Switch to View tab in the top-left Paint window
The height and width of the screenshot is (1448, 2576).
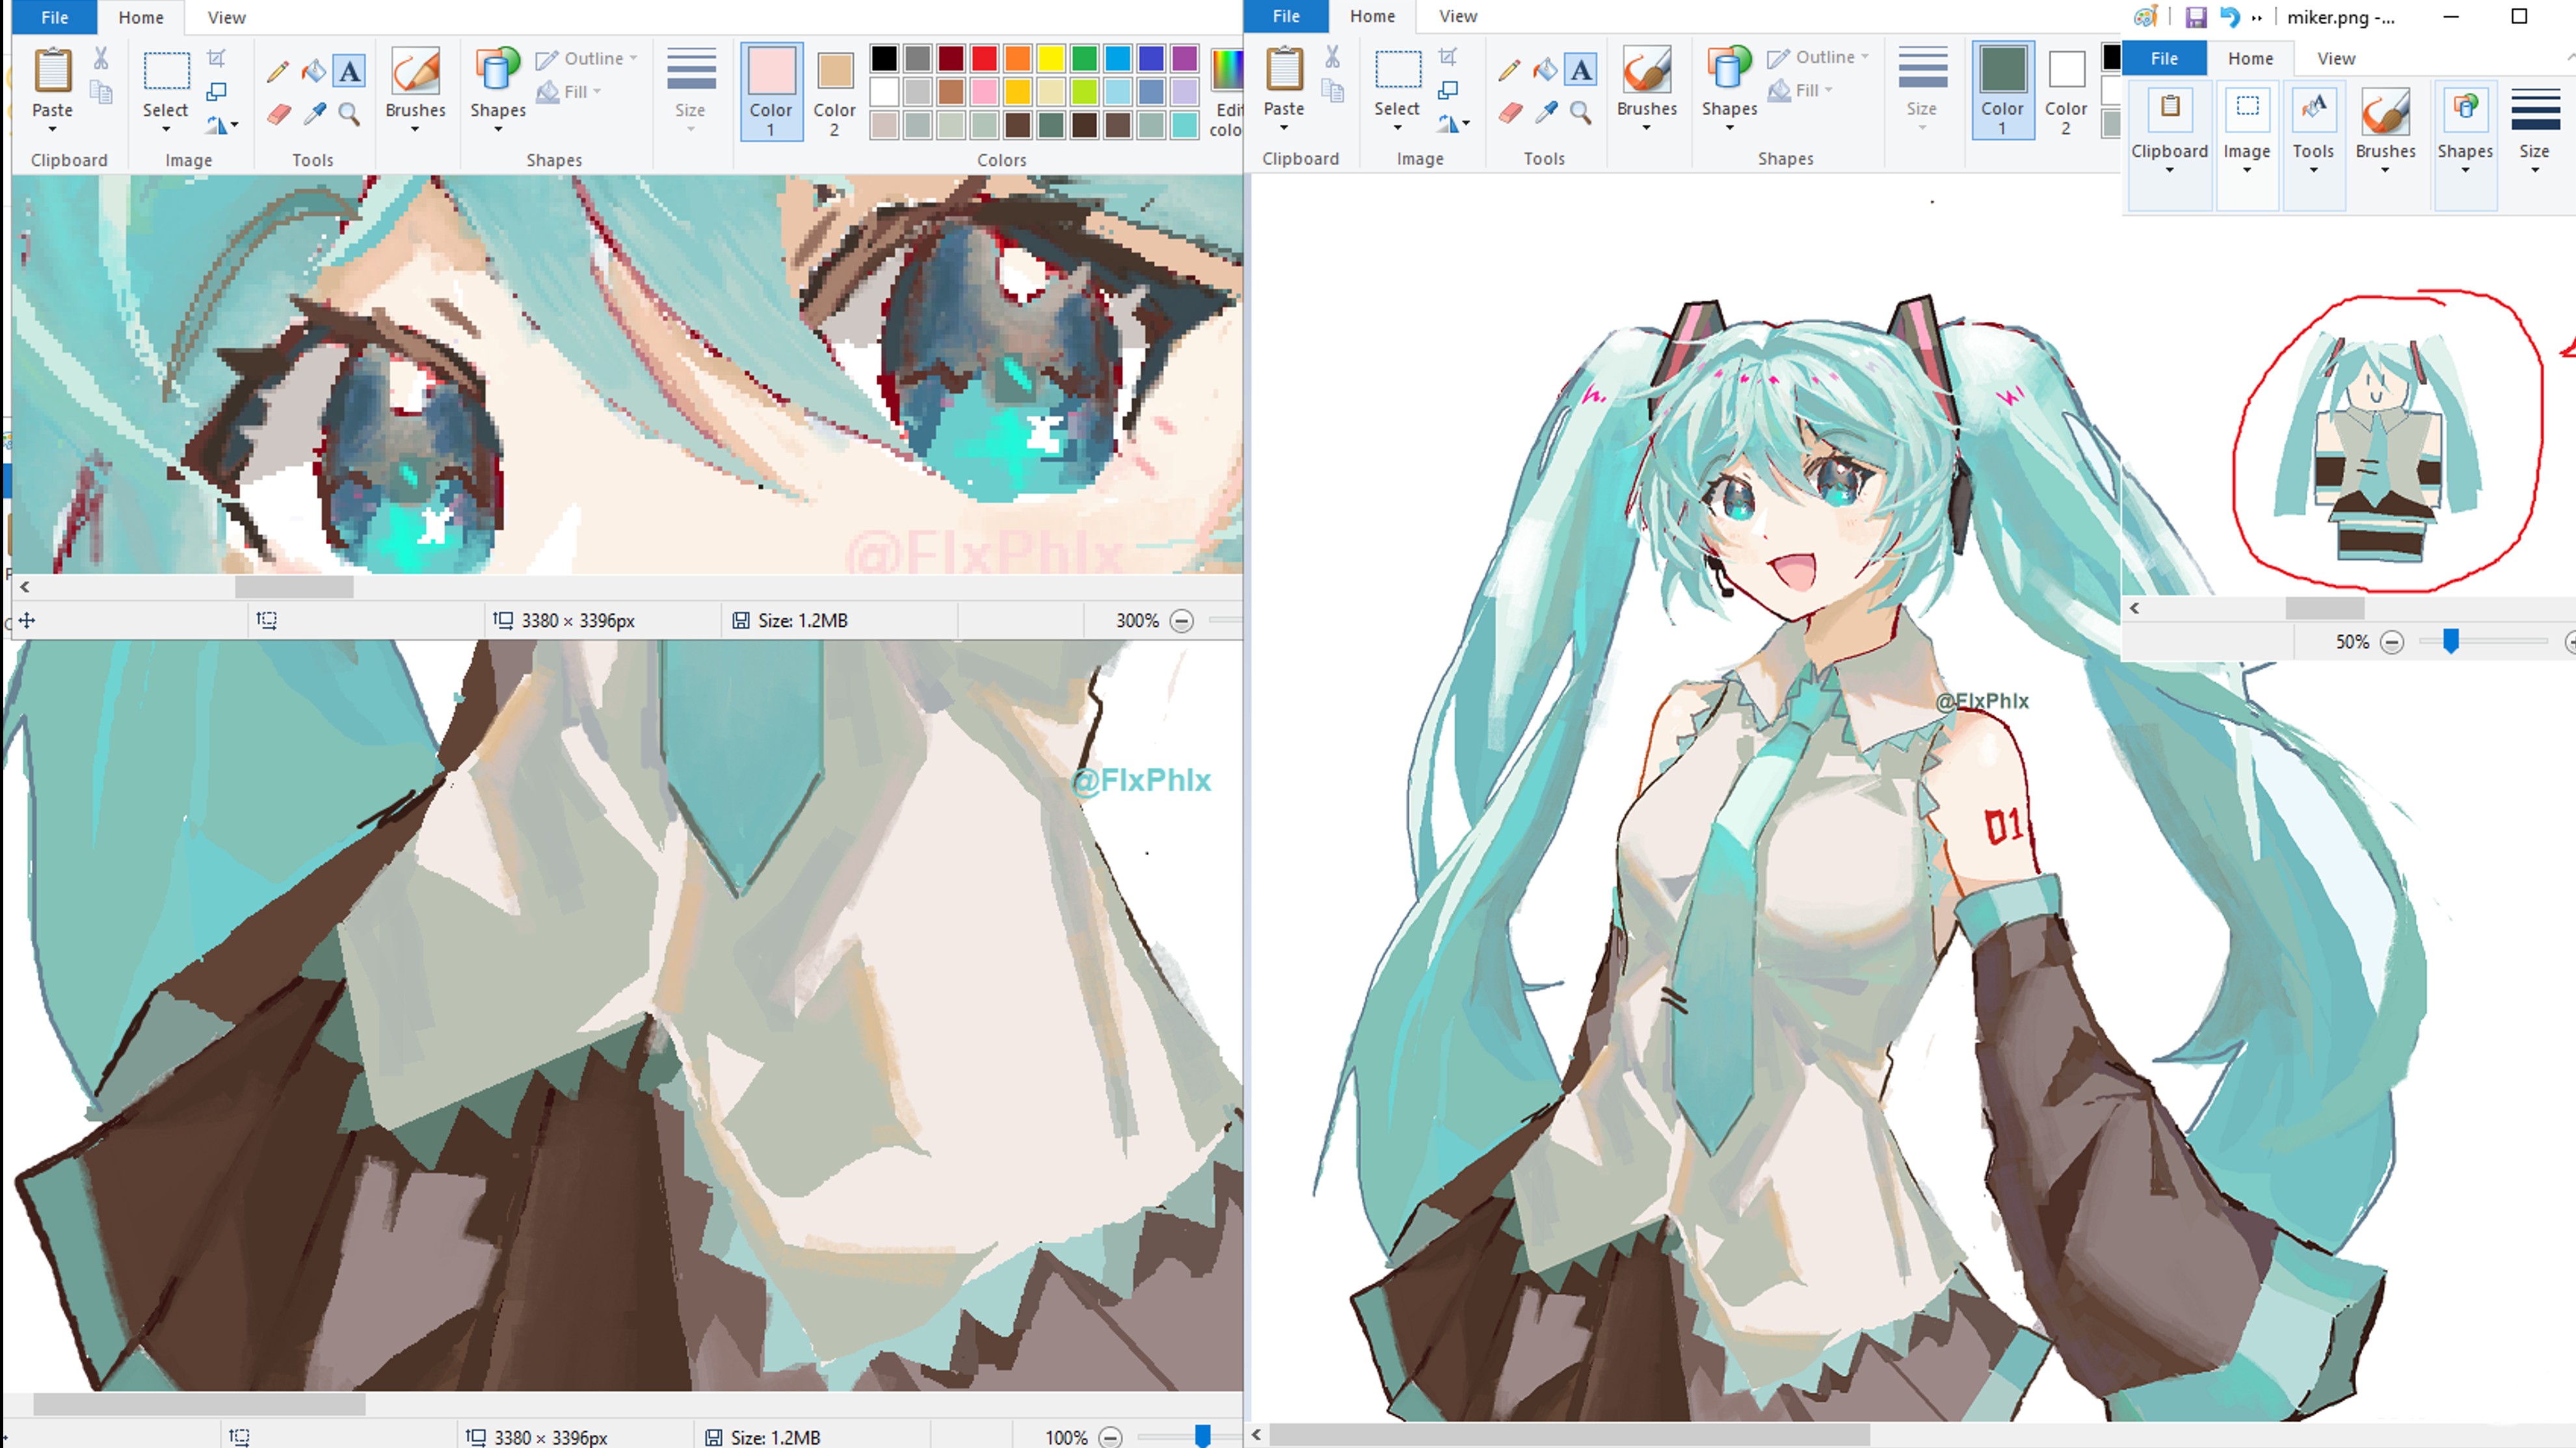click(226, 17)
